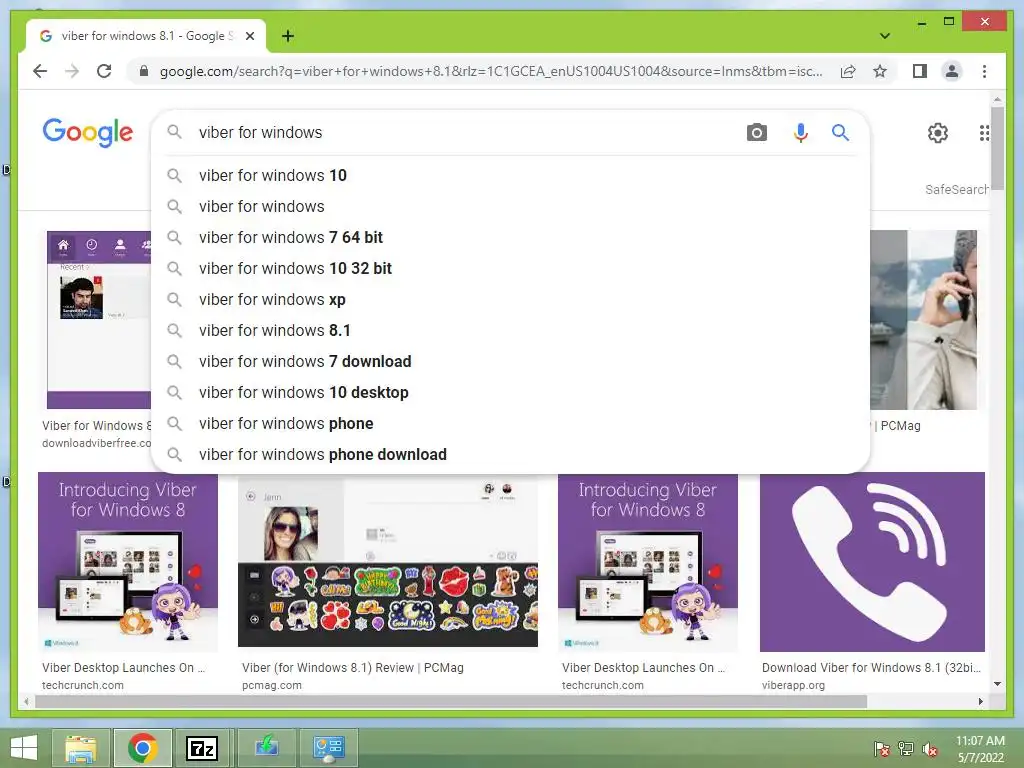Open a new tab

[287, 36]
